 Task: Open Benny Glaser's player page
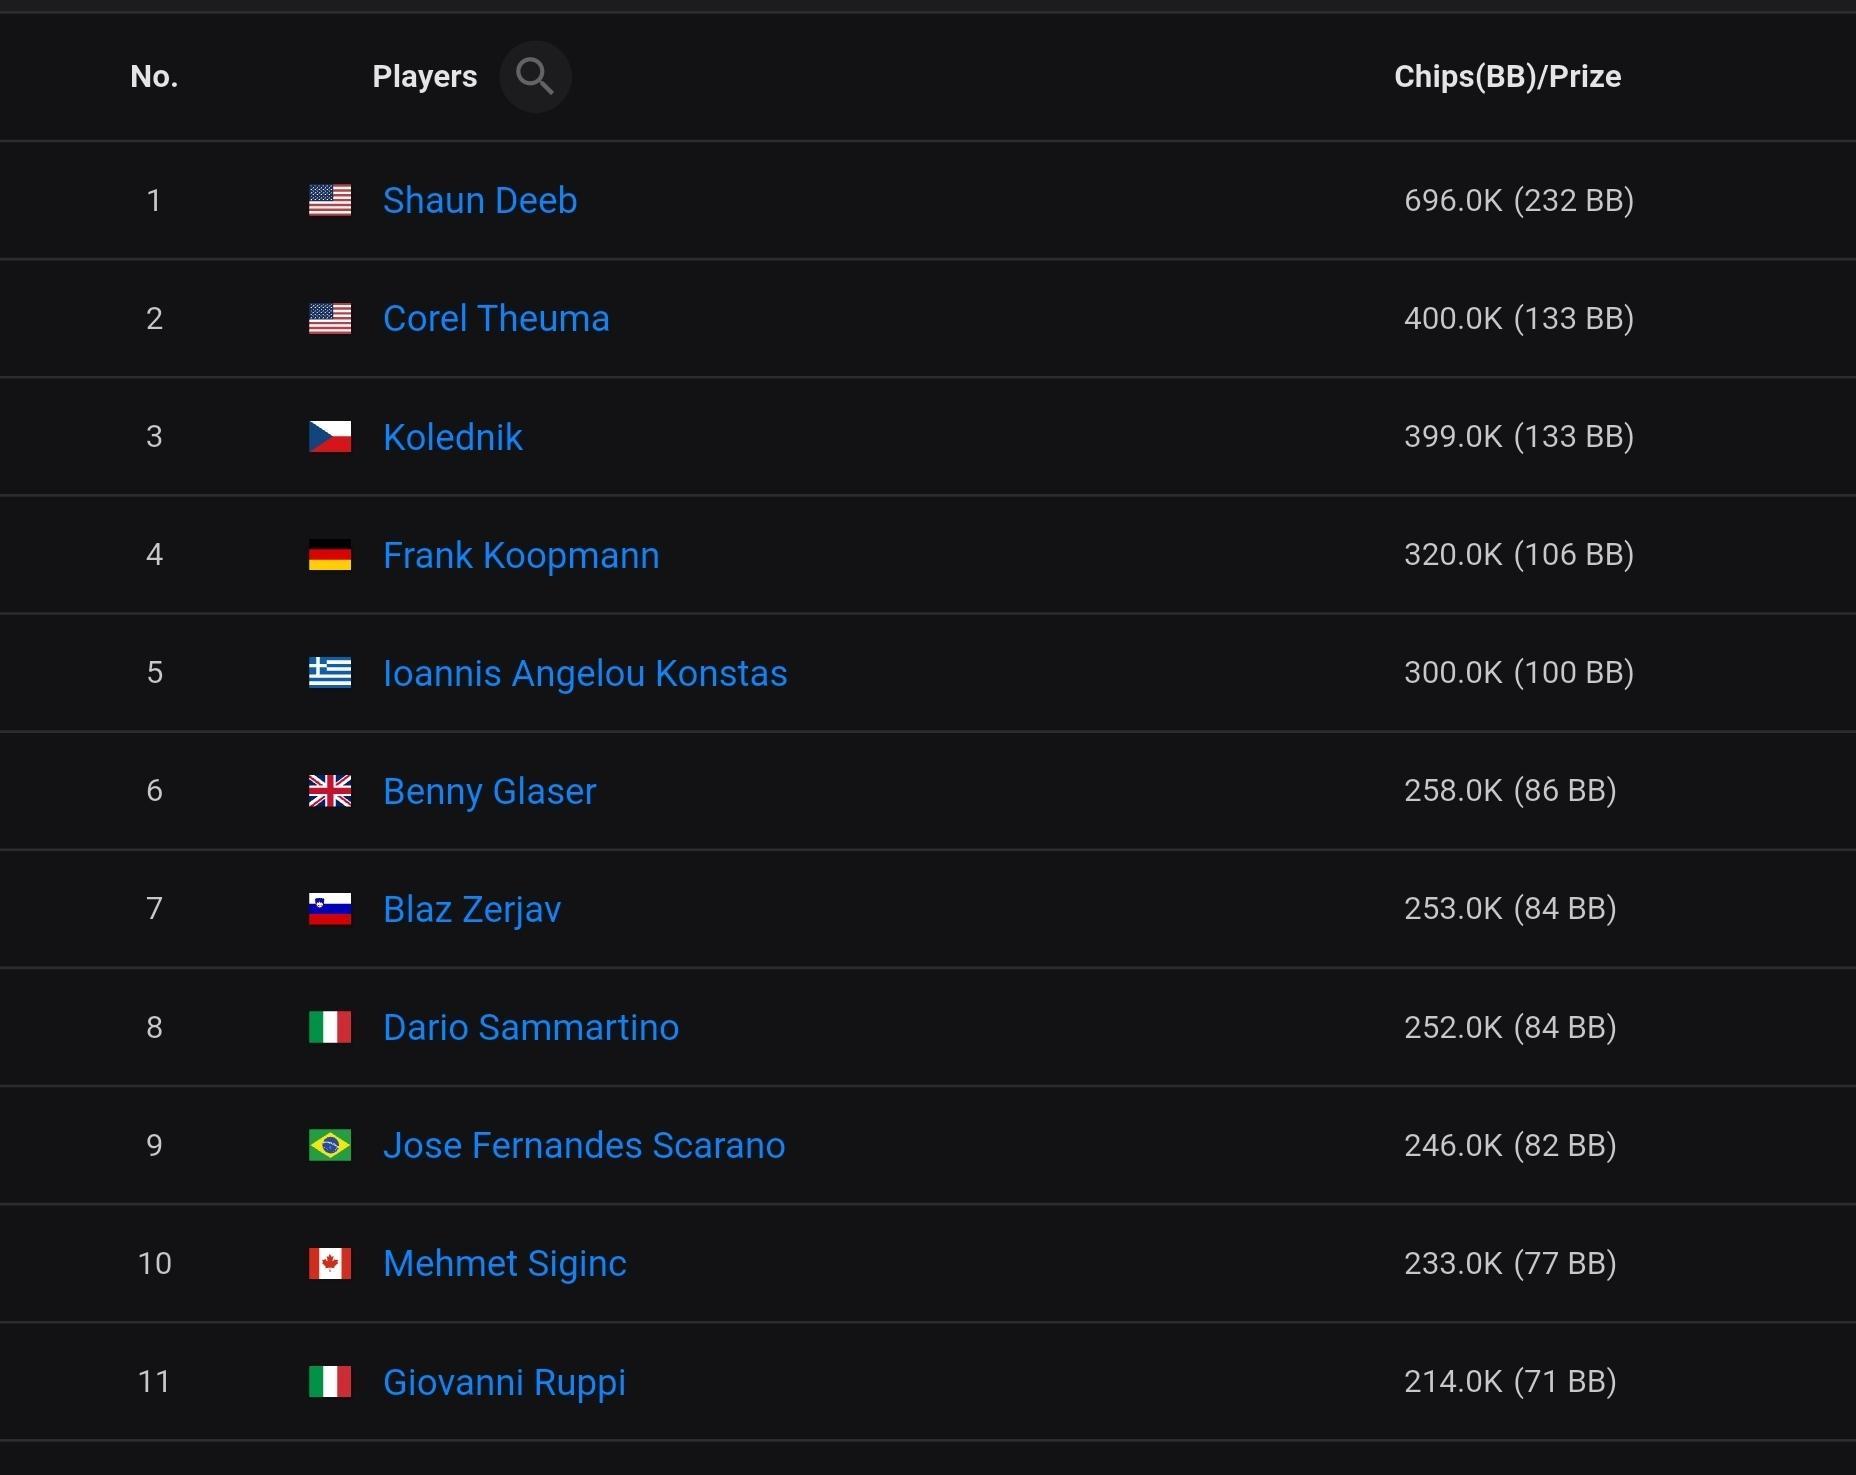point(490,791)
